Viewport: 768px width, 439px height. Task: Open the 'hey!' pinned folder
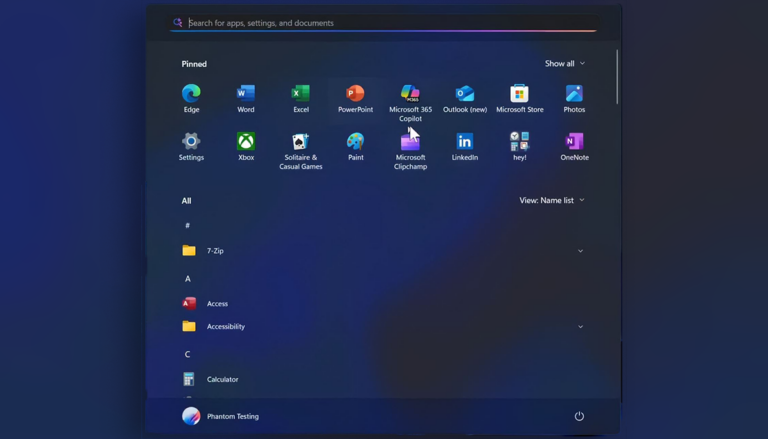click(520, 146)
